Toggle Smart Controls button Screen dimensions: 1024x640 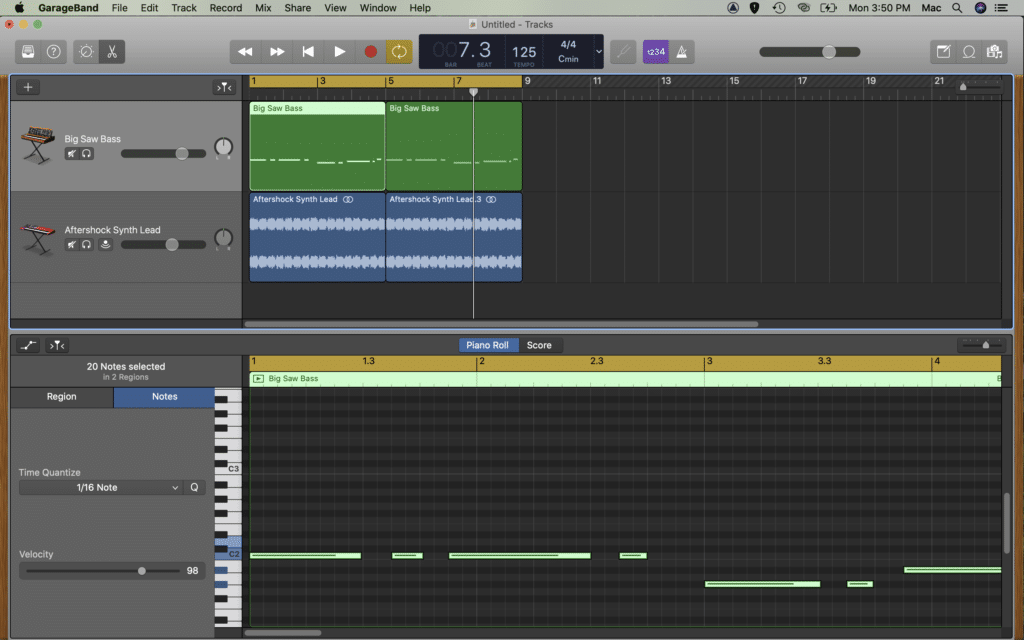pyautogui.click(x=86, y=52)
